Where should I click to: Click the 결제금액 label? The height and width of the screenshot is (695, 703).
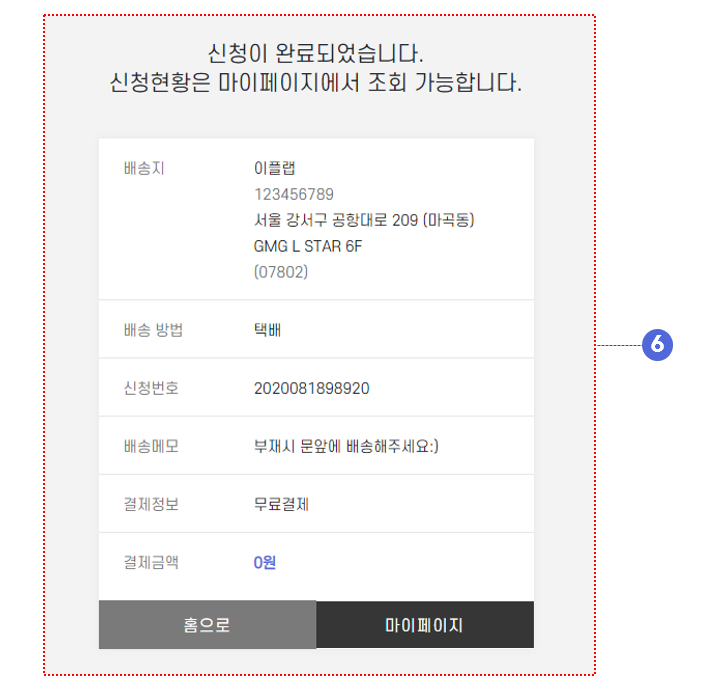coord(151,562)
